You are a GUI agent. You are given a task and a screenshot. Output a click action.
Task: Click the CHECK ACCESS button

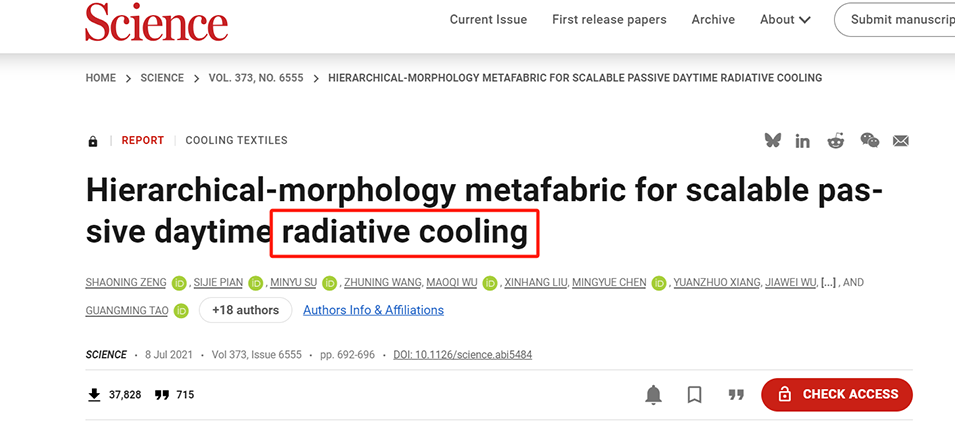pos(836,394)
